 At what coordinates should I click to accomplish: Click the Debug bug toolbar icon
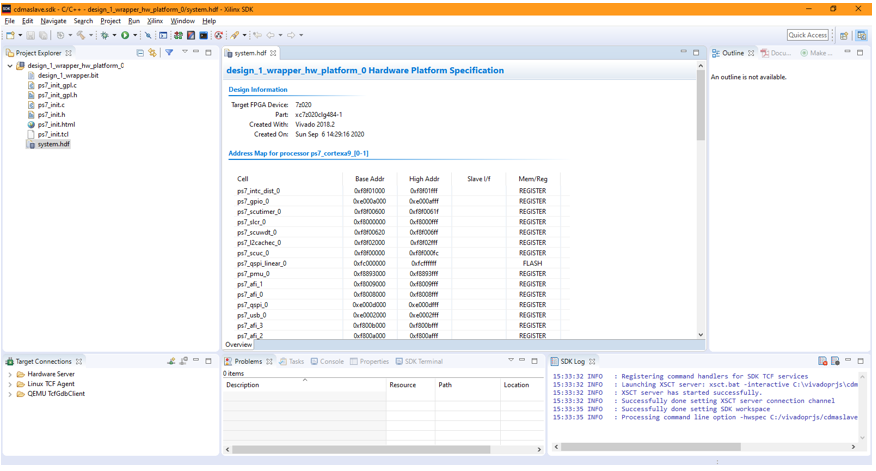pos(104,35)
